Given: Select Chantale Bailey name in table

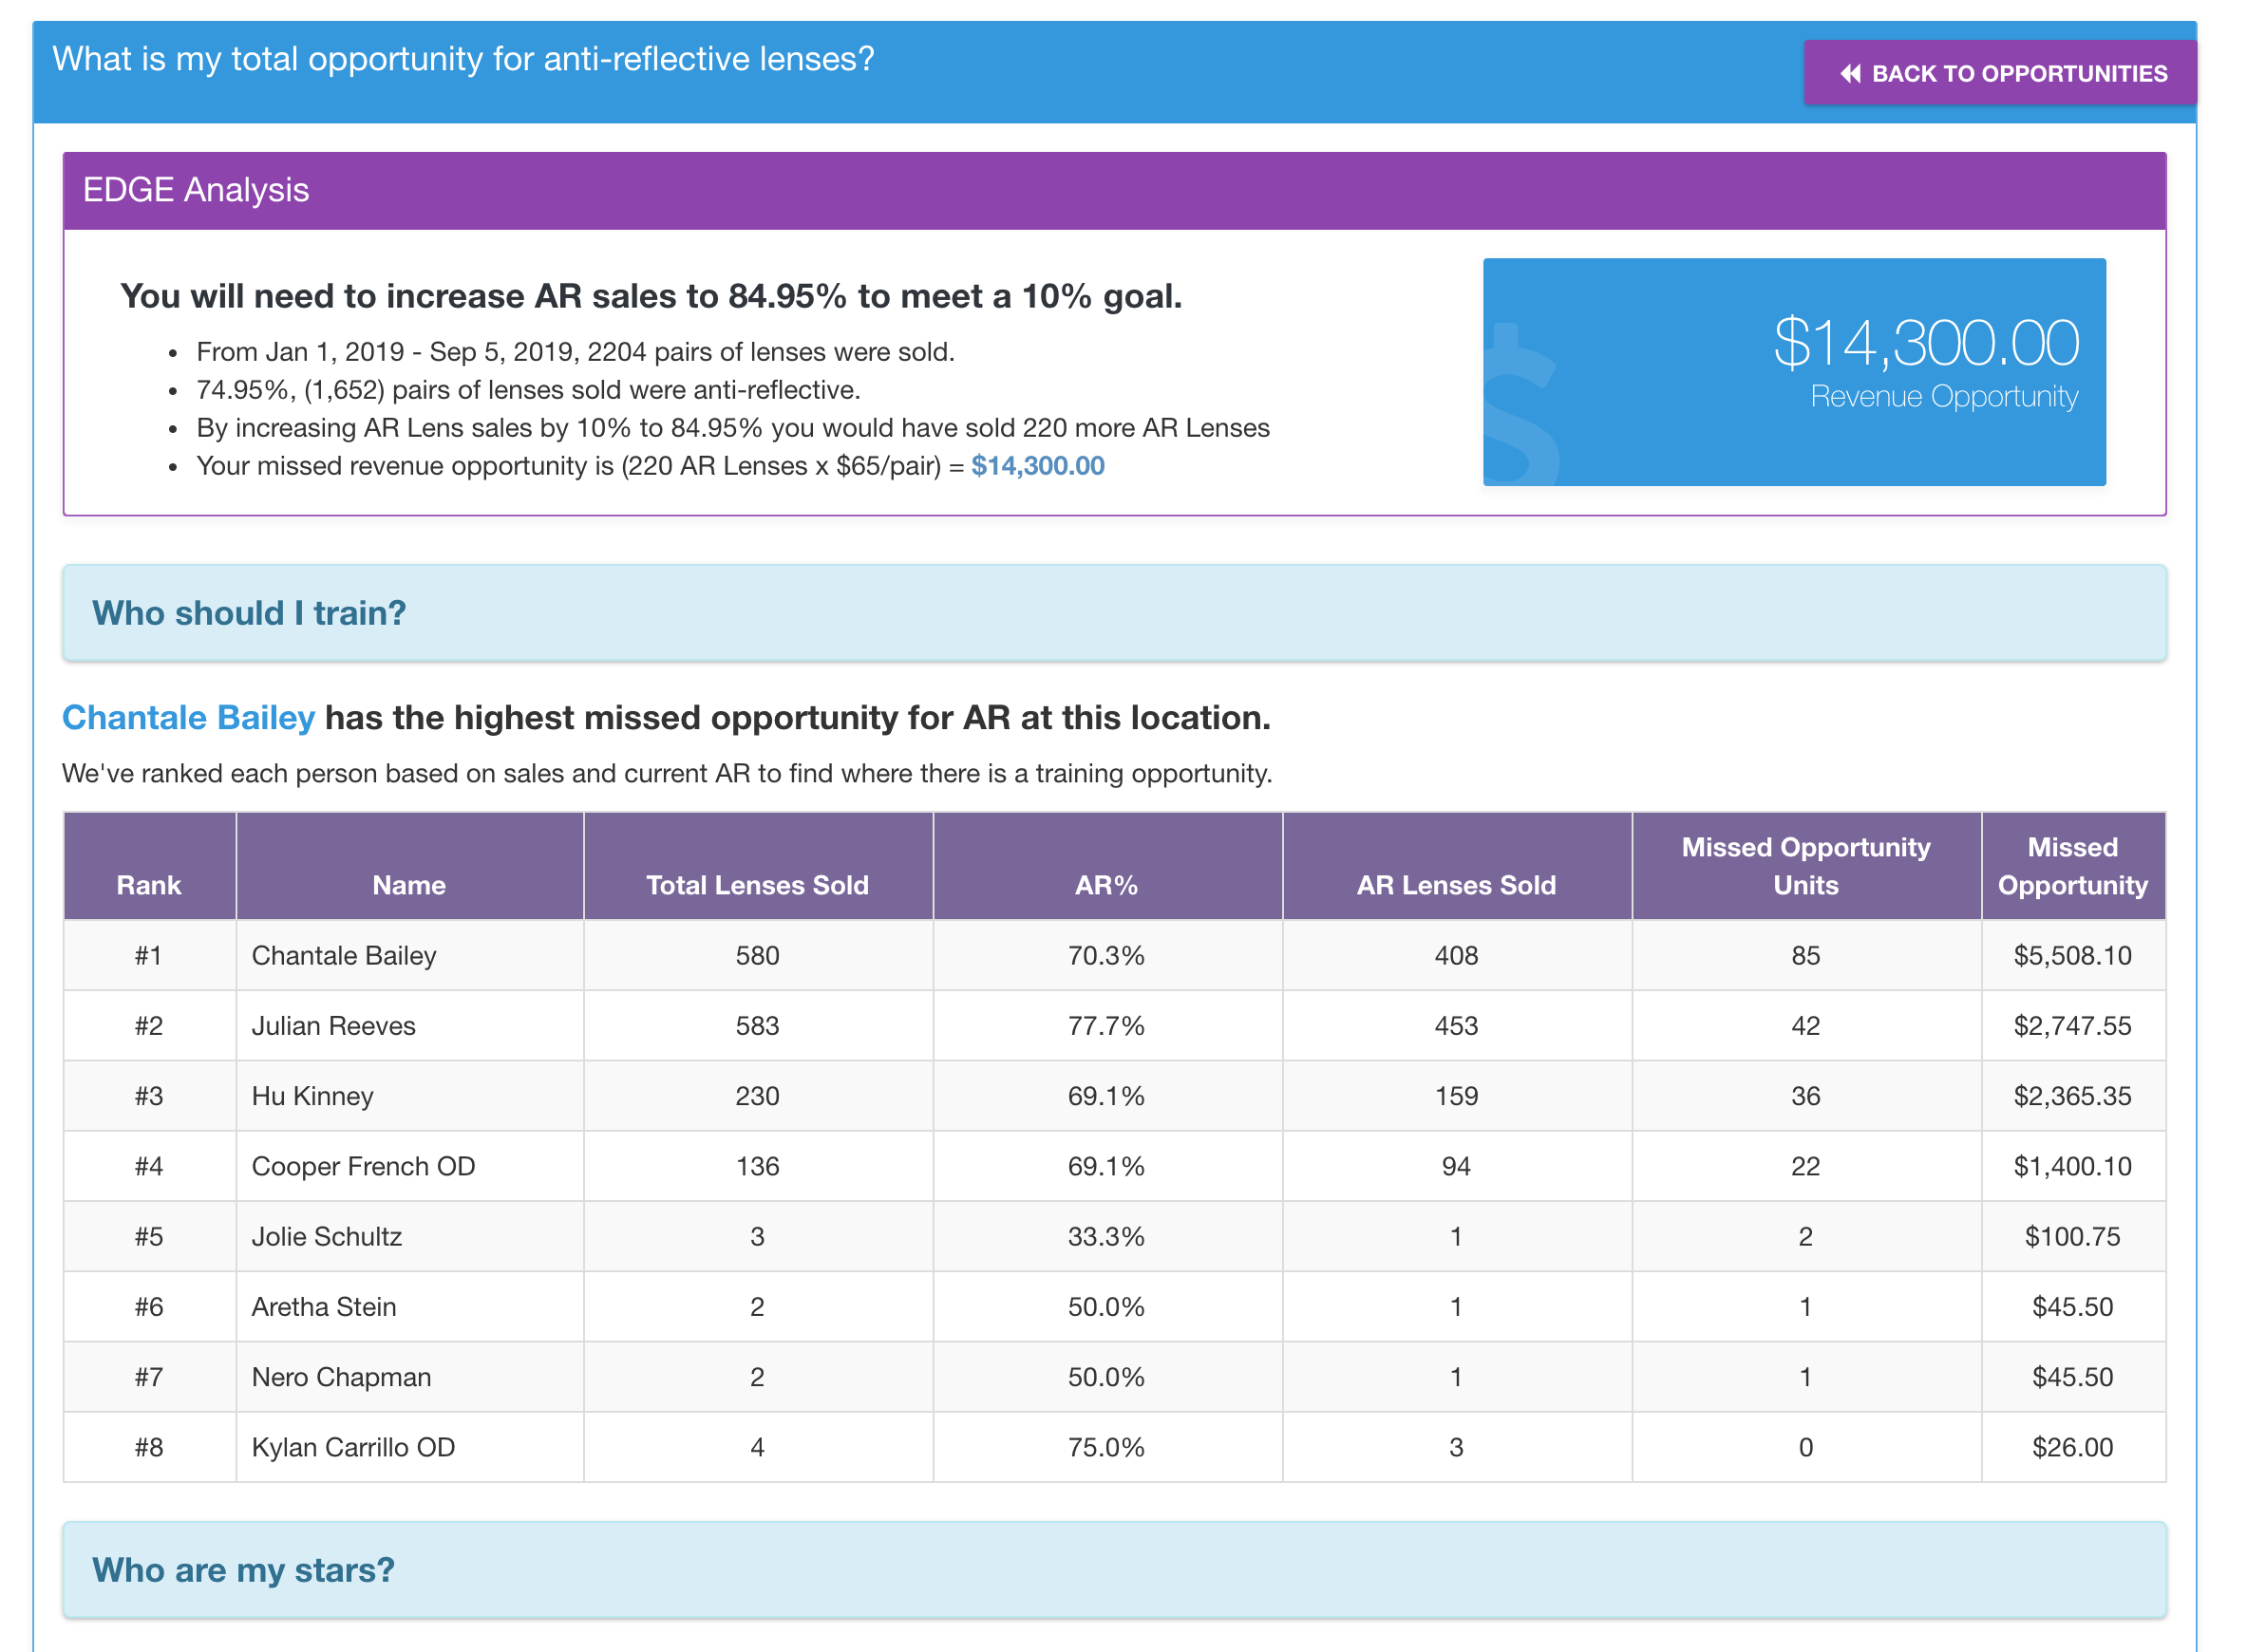Looking at the screenshot, I should click(x=344, y=956).
